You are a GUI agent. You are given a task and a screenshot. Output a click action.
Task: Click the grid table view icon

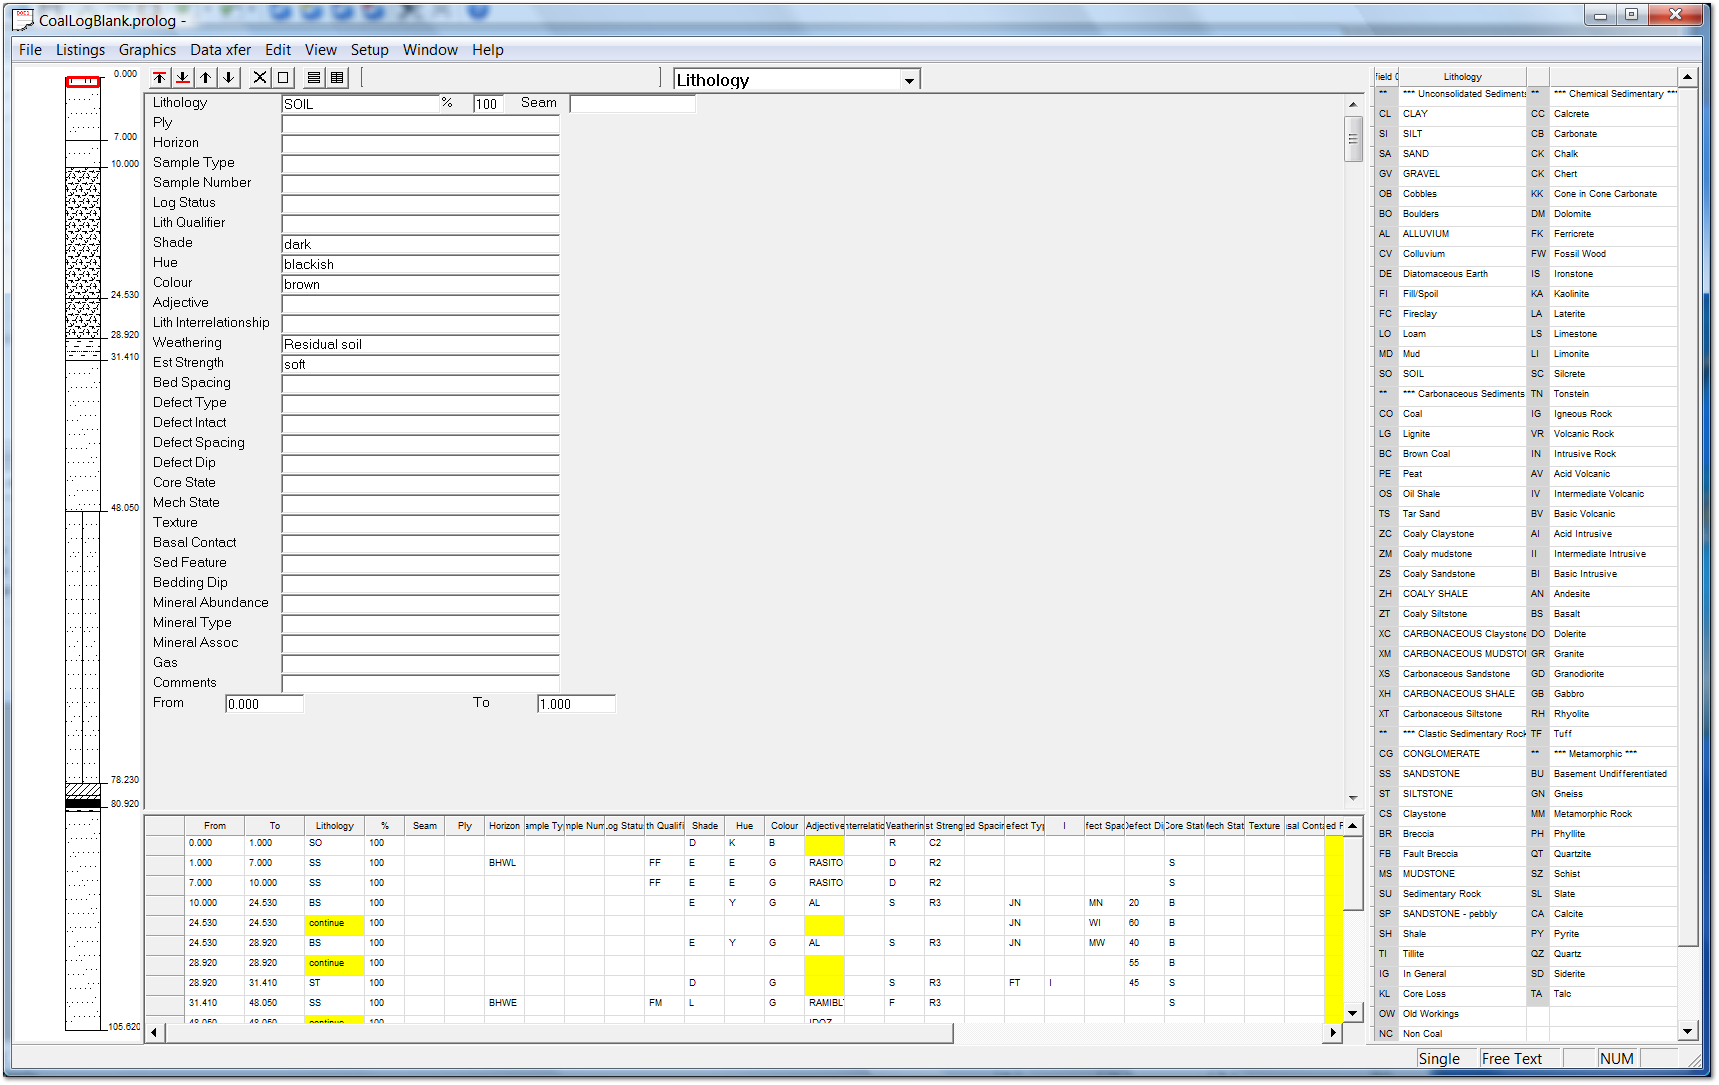point(337,78)
